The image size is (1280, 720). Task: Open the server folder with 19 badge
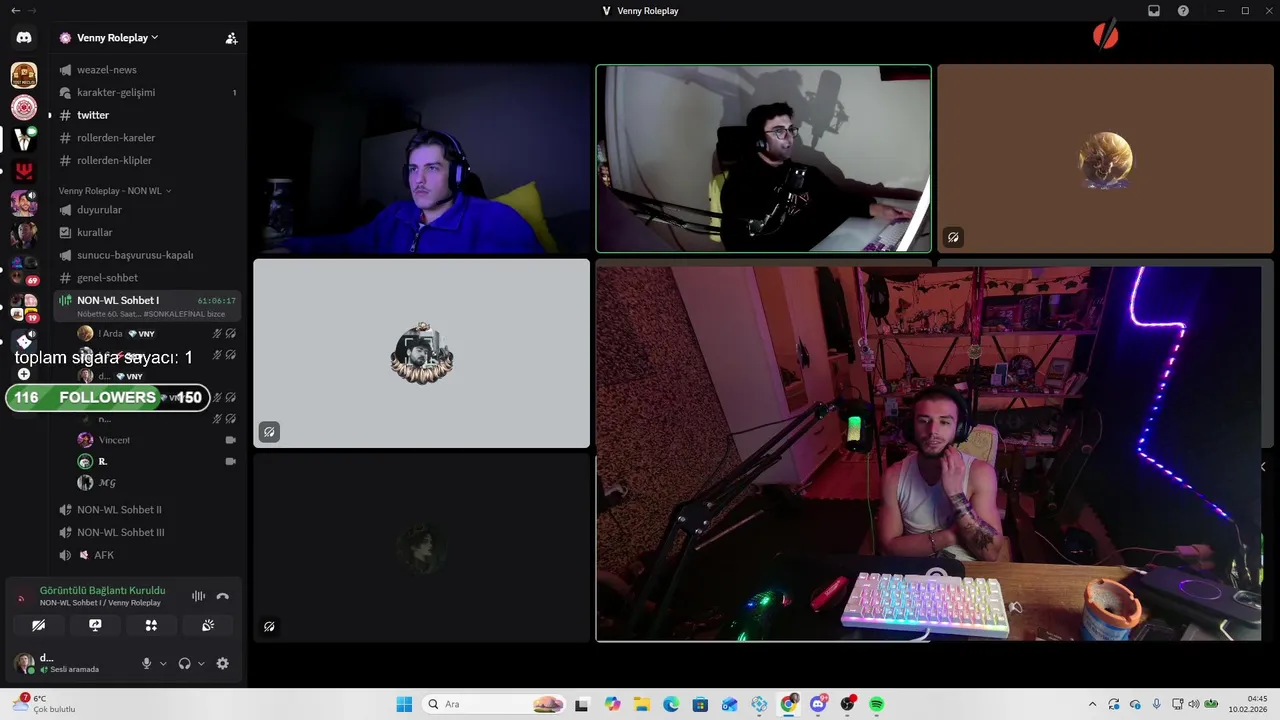[24, 307]
